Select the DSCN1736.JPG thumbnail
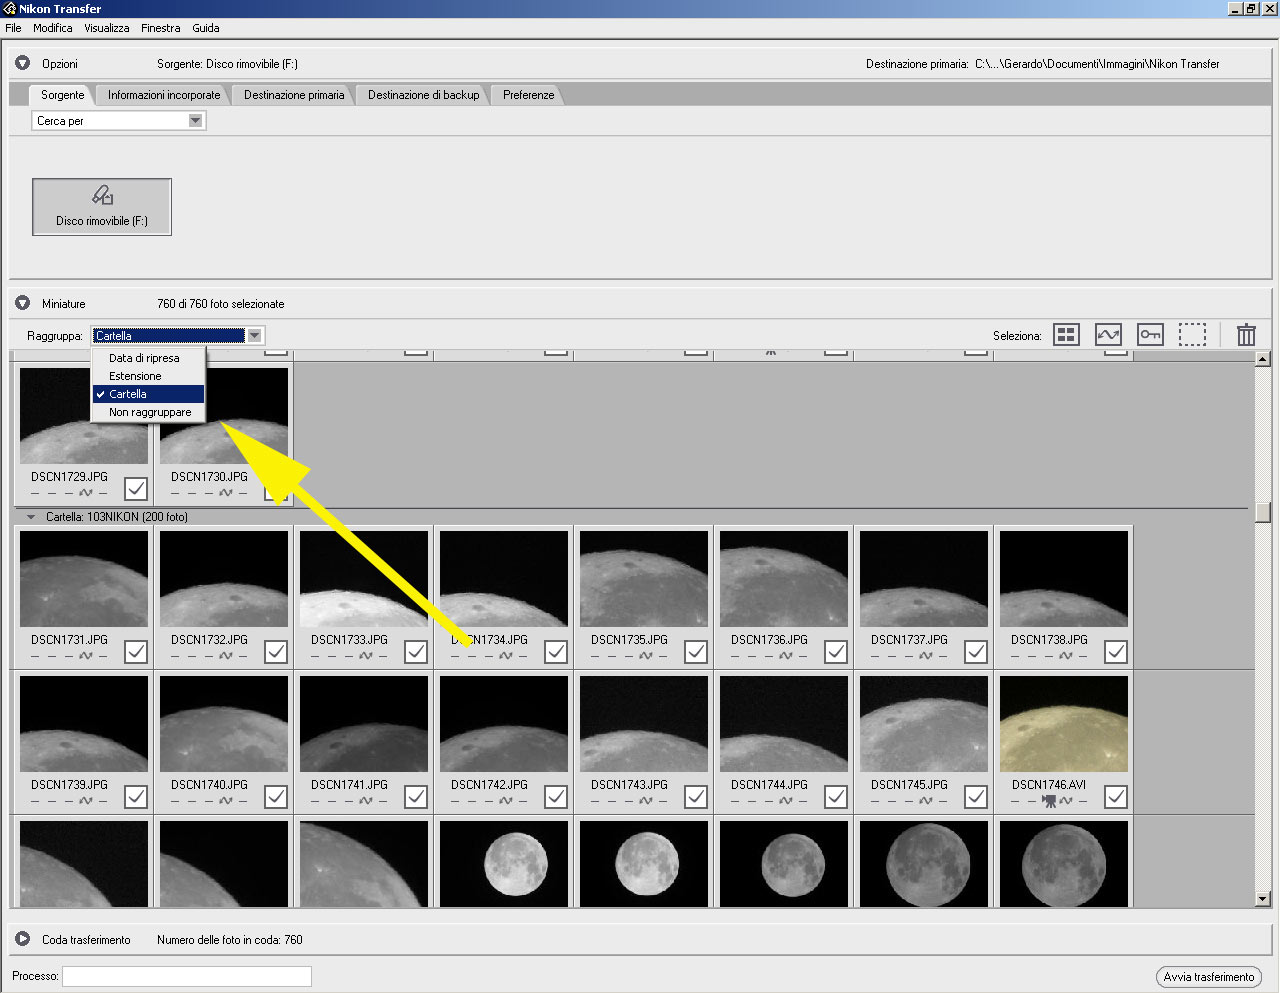This screenshot has height=993, width=1280. click(784, 579)
